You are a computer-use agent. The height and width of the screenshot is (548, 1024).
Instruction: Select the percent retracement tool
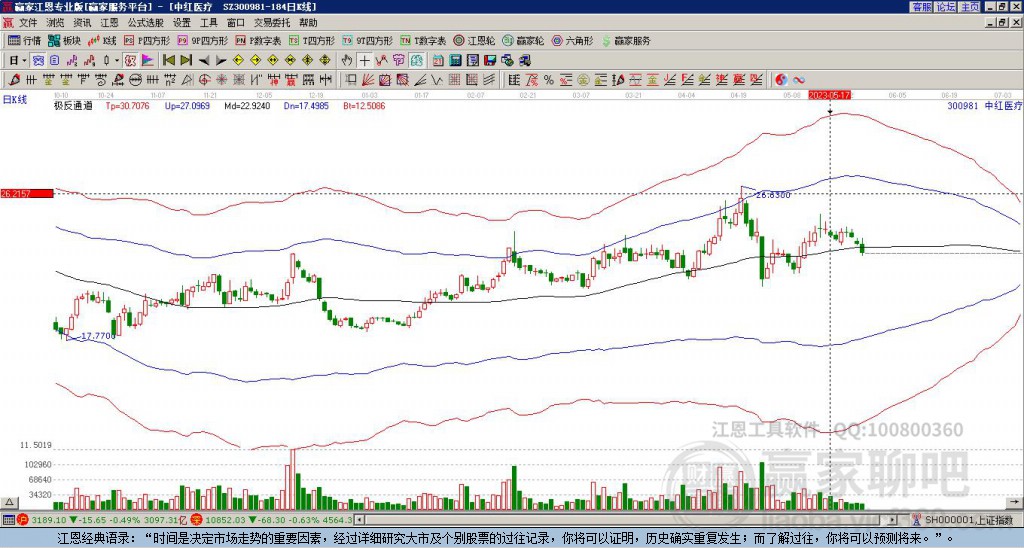pos(549,80)
